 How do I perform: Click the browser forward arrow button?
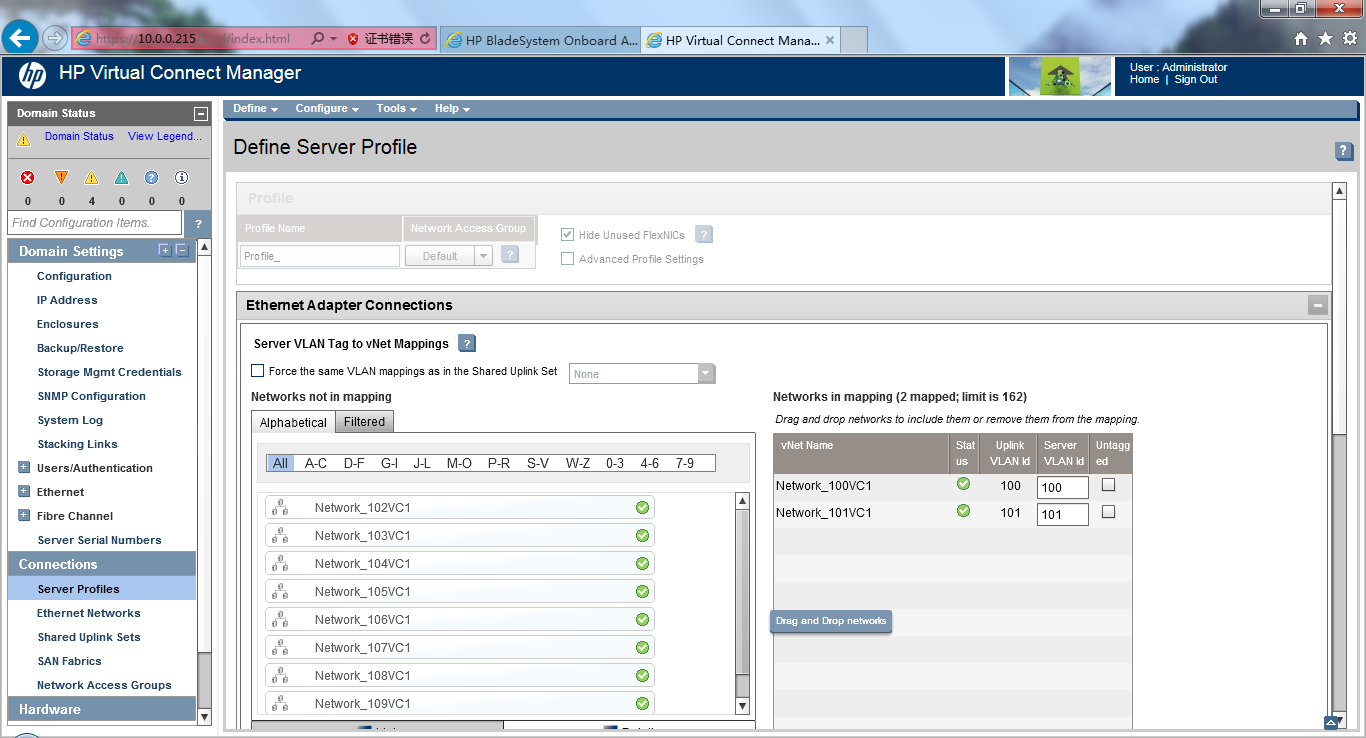[55, 39]
